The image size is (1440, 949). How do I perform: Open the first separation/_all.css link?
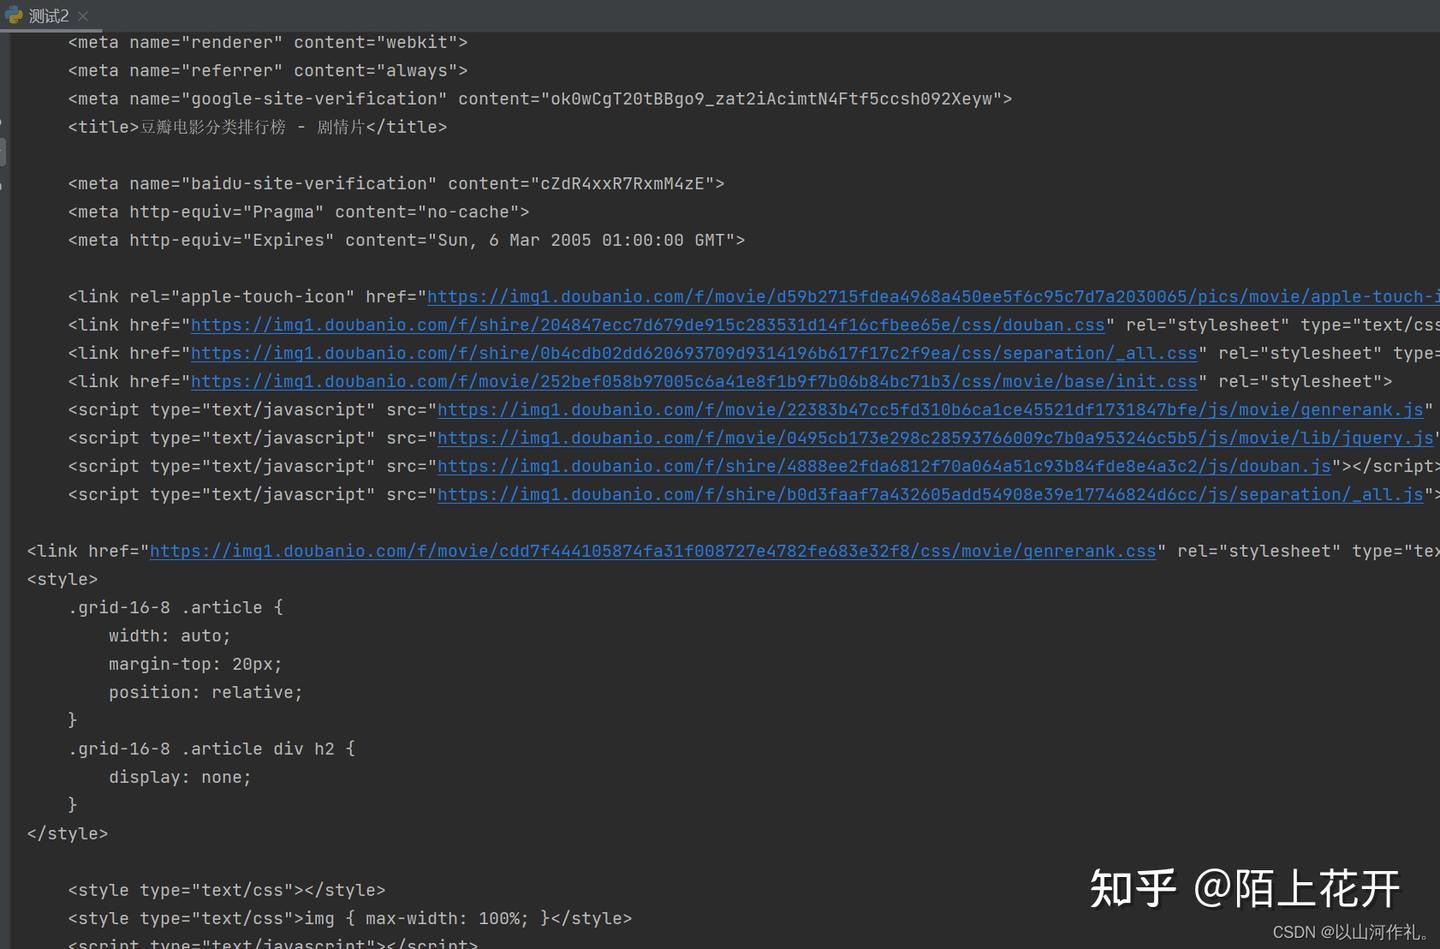[693, 353]
